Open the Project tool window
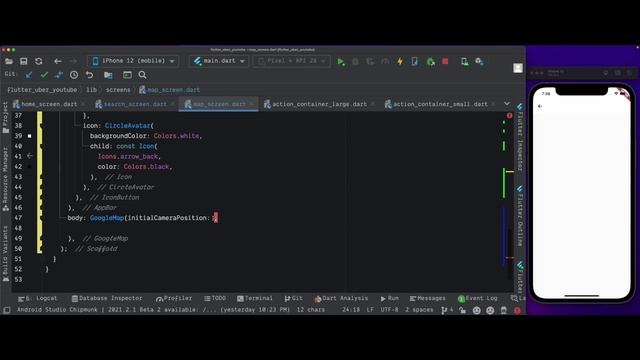The image size is (640, 360). pos(5,118)
